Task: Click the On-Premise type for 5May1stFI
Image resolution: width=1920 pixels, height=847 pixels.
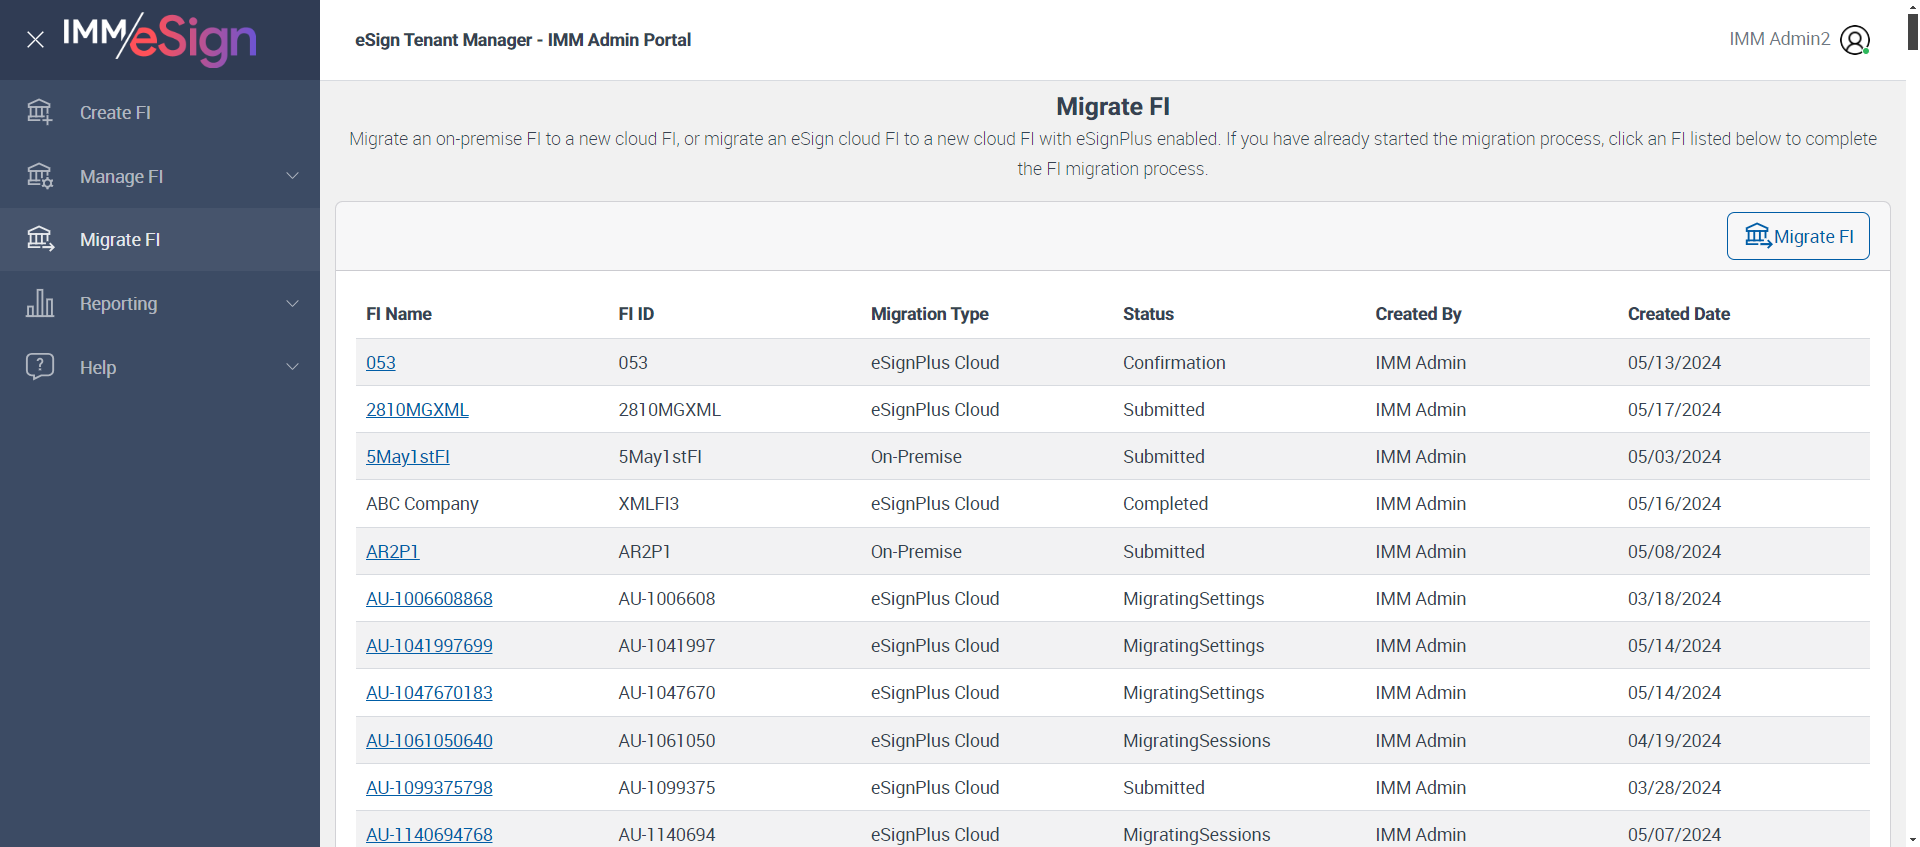Action: tap(916, 457)
